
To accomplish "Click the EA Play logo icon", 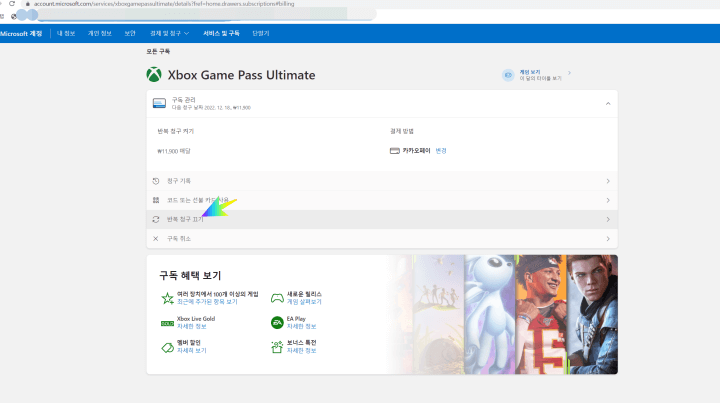I will coord(277,323).
